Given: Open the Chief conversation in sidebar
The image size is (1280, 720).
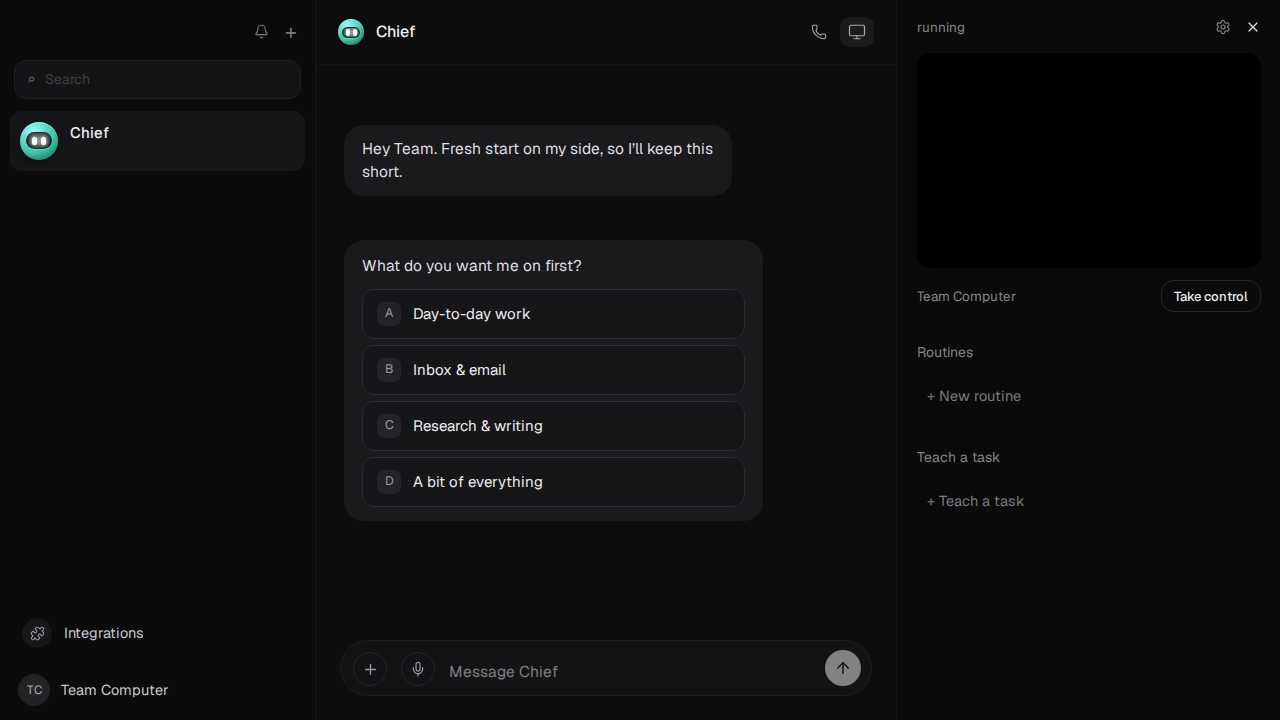Looking at the screenshot, I should (x=157, y=141).
